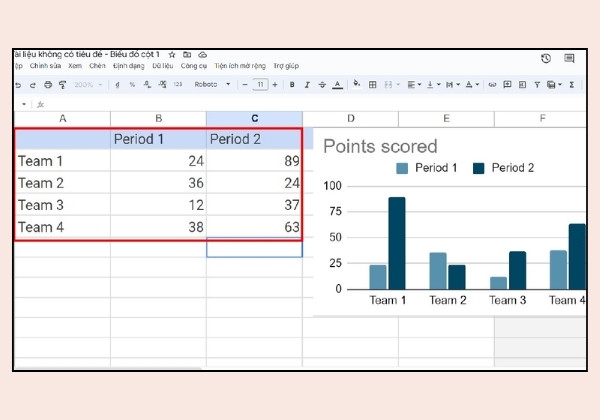Select the Paint format tool
Viewport: 600px width, 420px height.
(x=62, y=85)
